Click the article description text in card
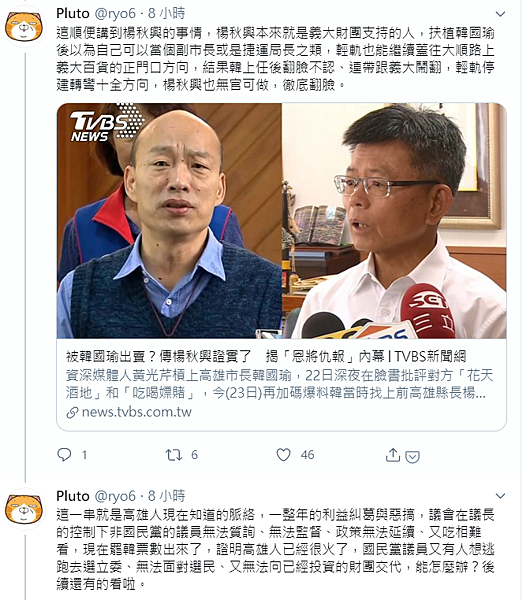The height and width of the screenshot is (600, 530). point(279,384)
